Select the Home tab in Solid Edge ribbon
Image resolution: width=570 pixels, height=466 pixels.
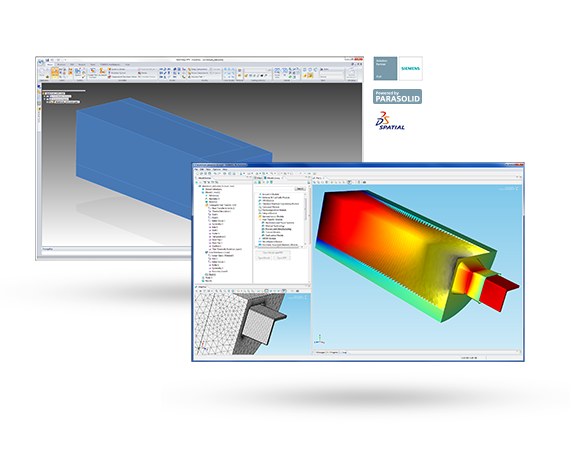(50, 65)
